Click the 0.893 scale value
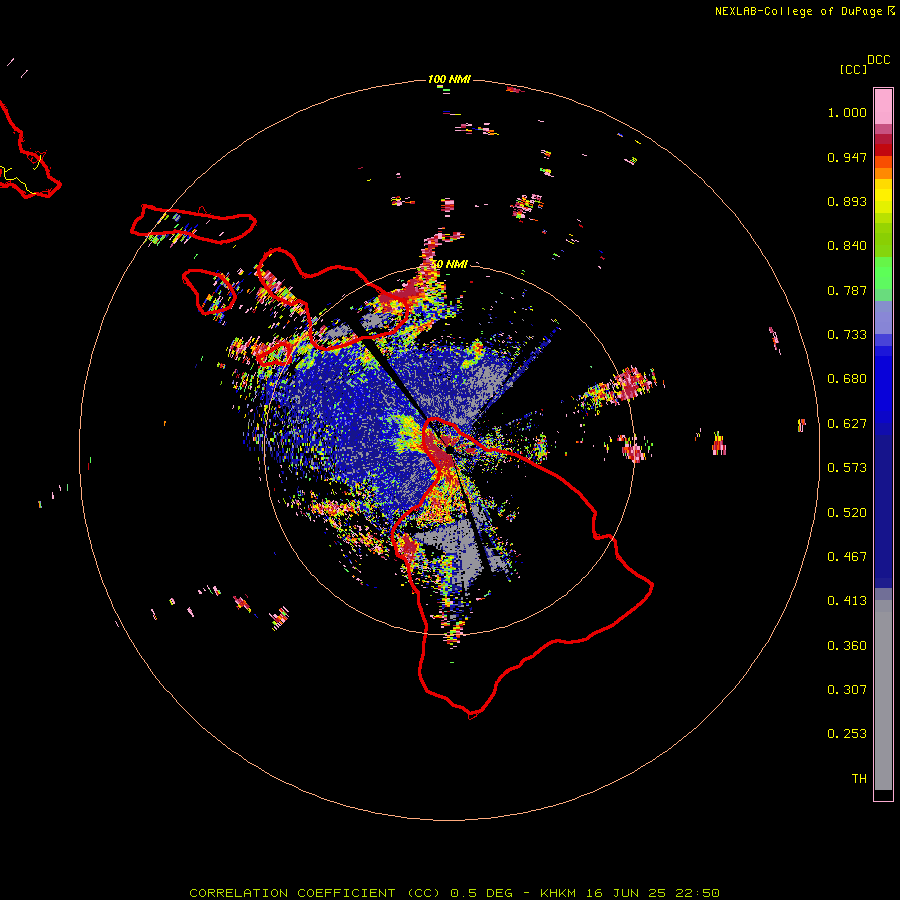This screenshot has width=900, height=900. pos(847,201)
